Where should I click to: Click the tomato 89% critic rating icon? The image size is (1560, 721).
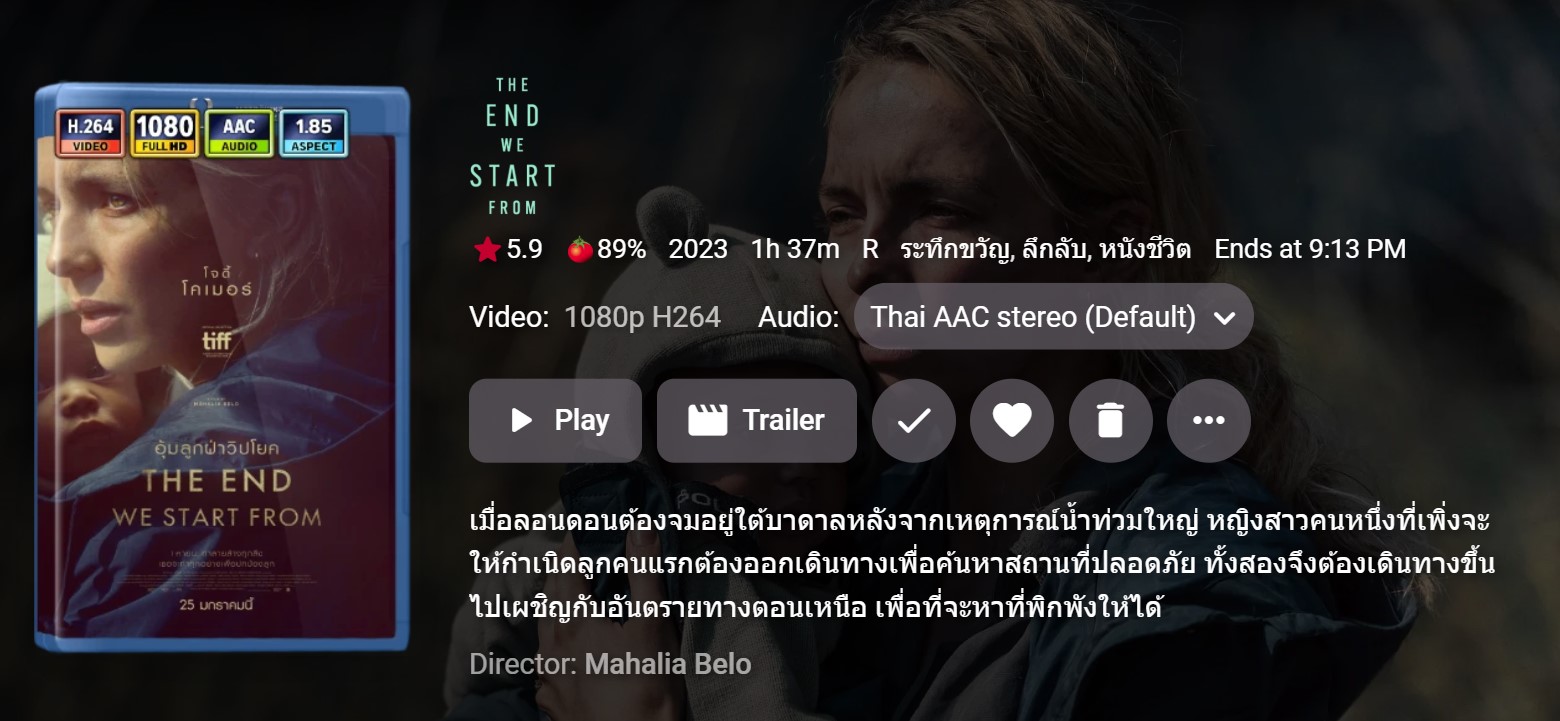tap(580, 249)
